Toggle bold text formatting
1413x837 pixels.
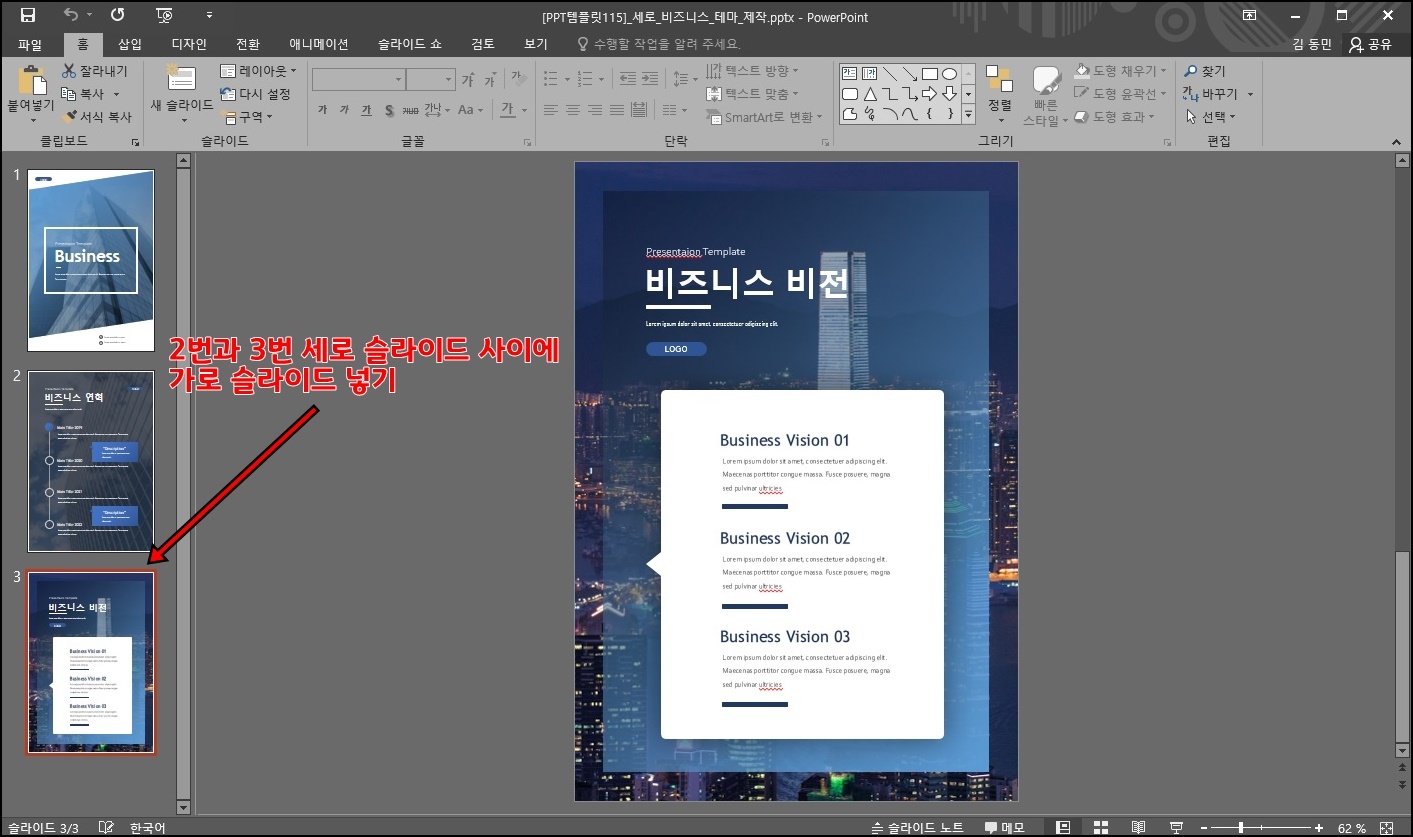pyautogui.click(x=322, y=110)
